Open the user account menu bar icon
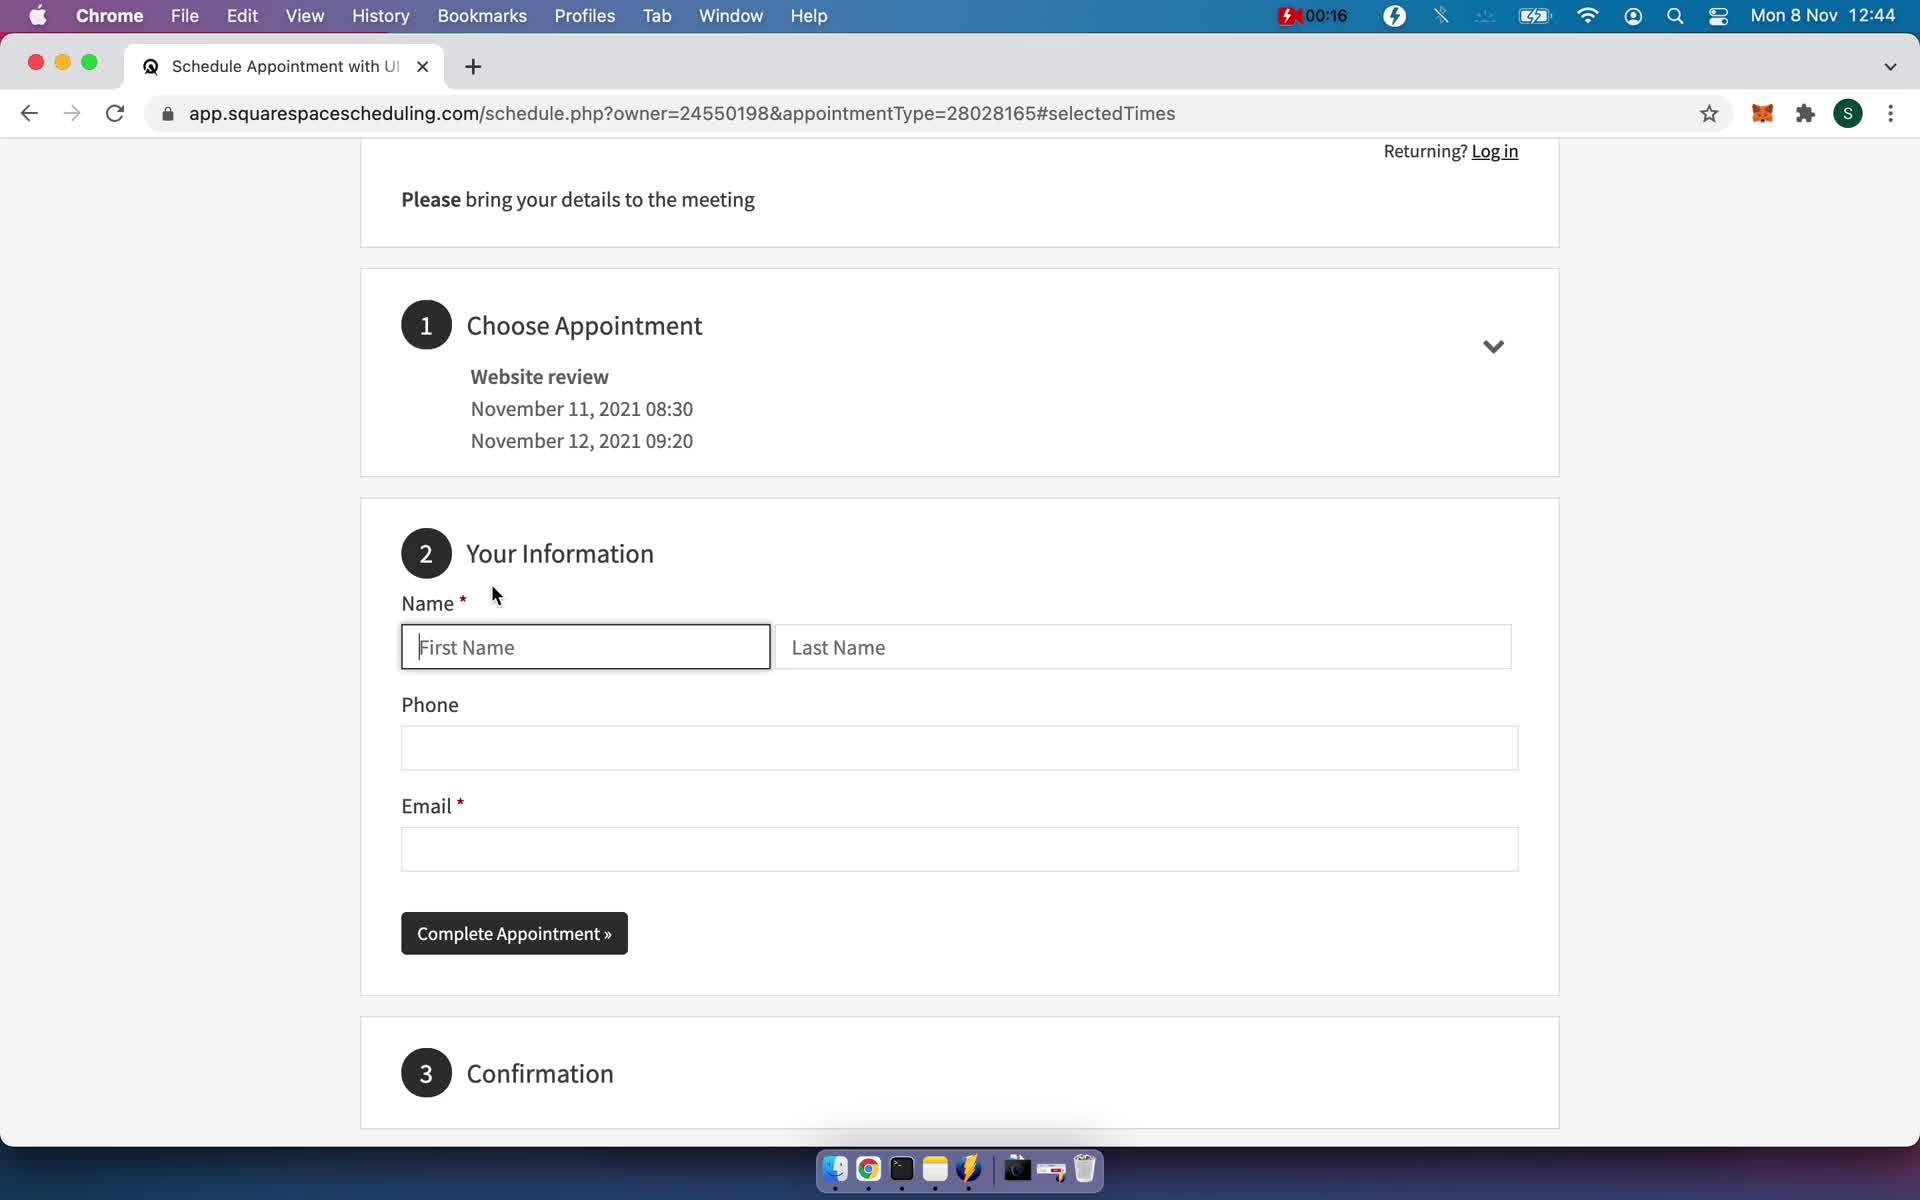Screen dimensions: 1920x1200 (x=1633, y=16)
